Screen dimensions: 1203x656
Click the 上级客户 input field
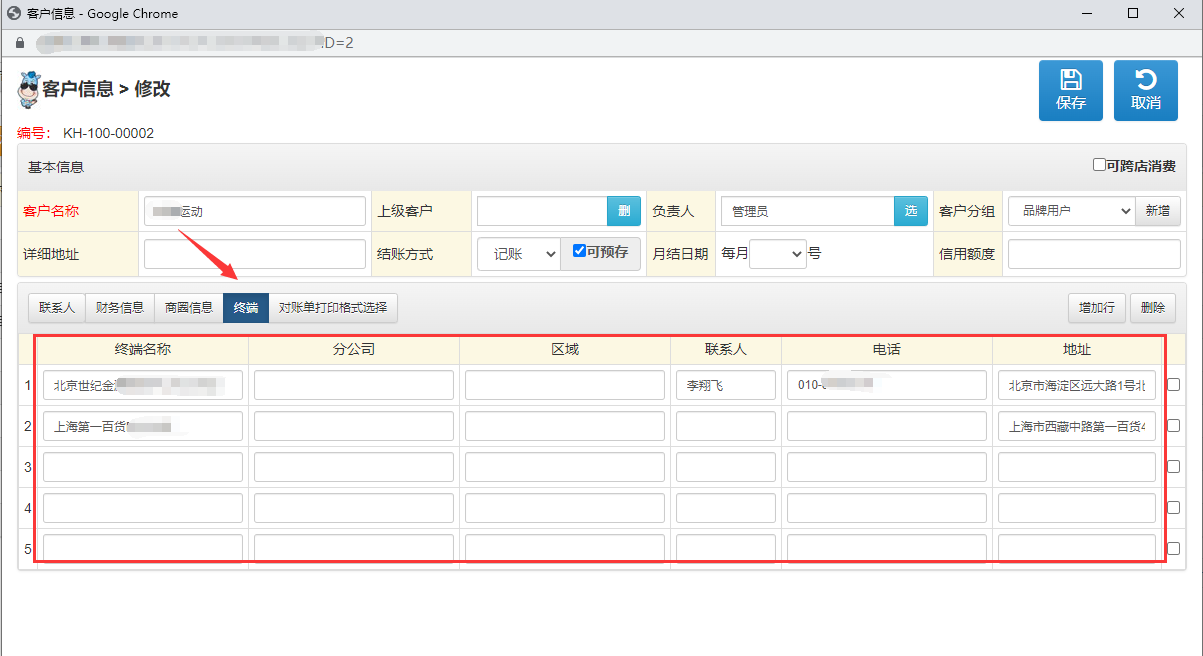(x=542, y=211)
